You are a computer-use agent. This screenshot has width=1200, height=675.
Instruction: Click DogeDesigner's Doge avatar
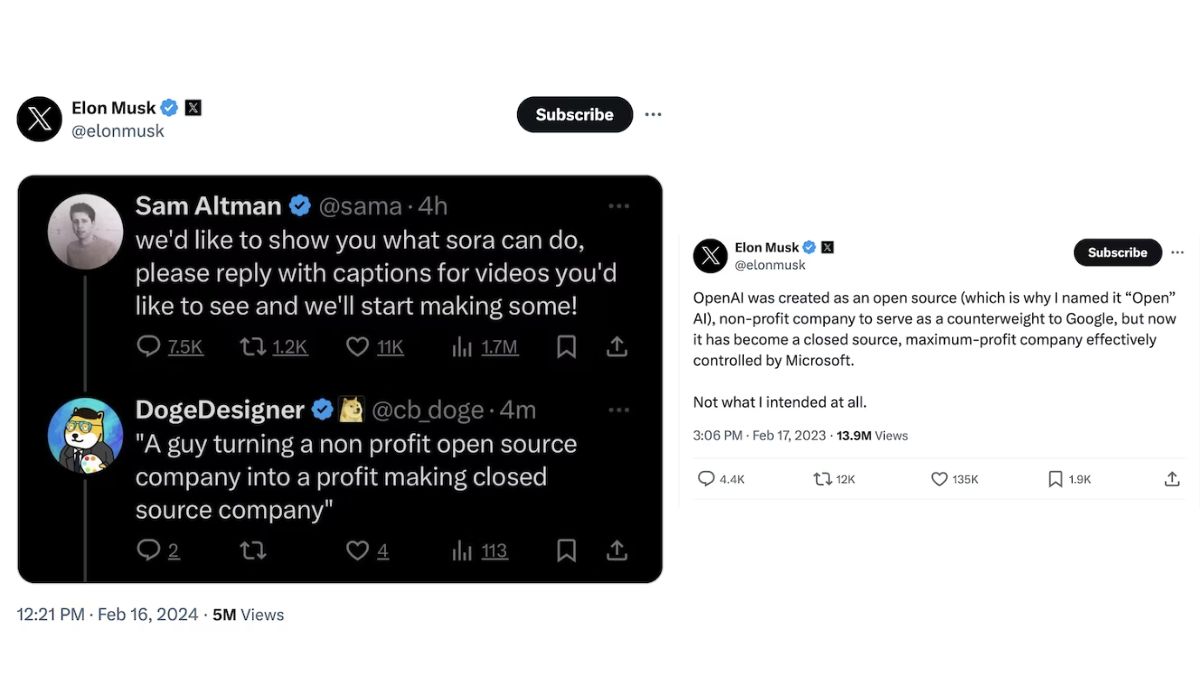pyautogui.click(x=85, y=435)
